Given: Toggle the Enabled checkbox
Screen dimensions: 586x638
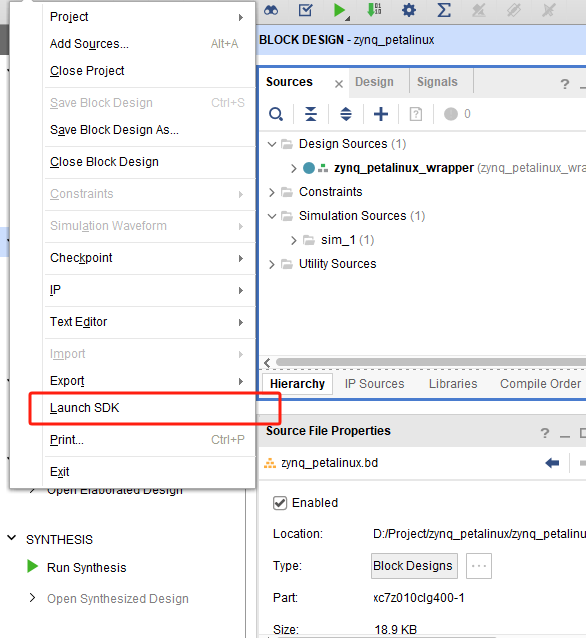Looking at the screenshot, I should (x=280, y=503).
